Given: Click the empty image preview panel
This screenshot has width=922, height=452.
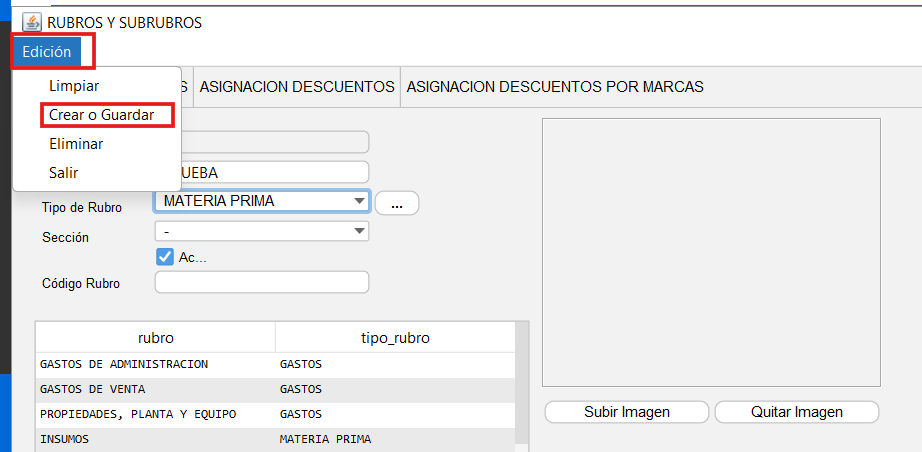Looking at the screenshot, I should pyautogui.click(x=711, y=252).
